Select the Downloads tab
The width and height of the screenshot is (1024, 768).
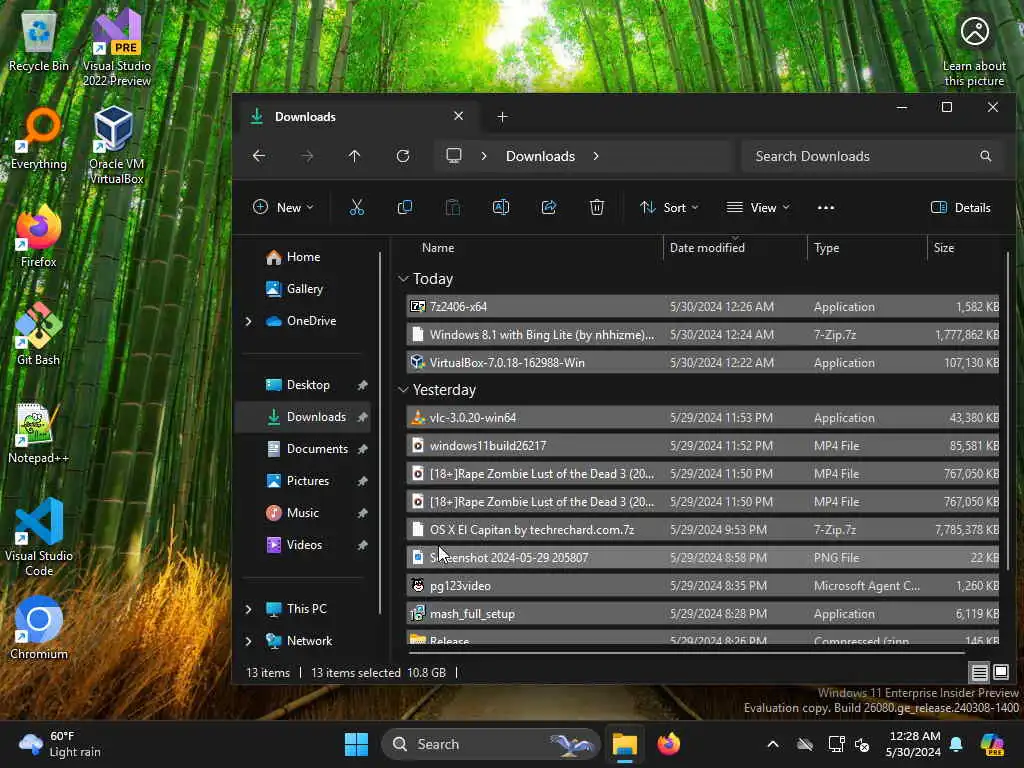(x=358, y=117)
